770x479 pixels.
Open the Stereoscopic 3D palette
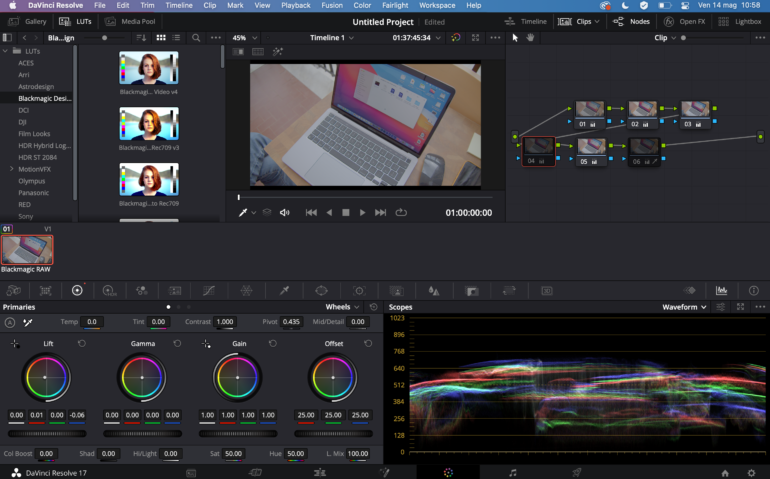pos(547,290)
